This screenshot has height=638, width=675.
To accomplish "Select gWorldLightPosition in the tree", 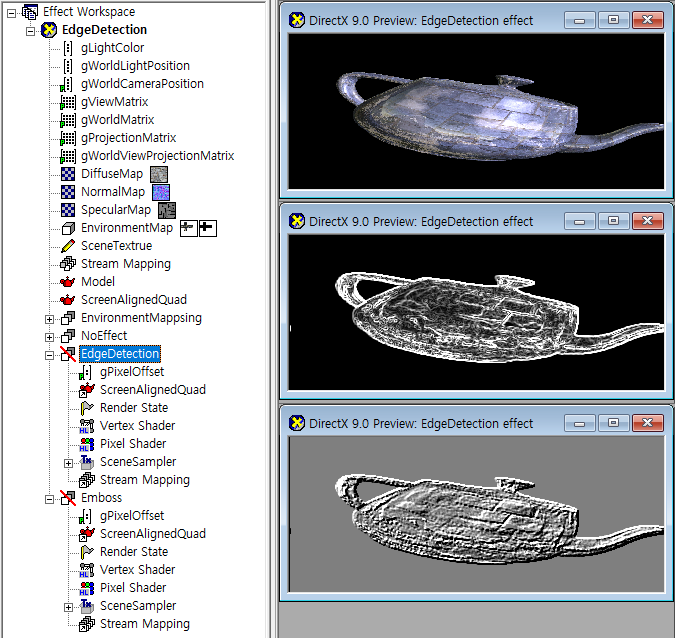I will (x=135, y=66).
